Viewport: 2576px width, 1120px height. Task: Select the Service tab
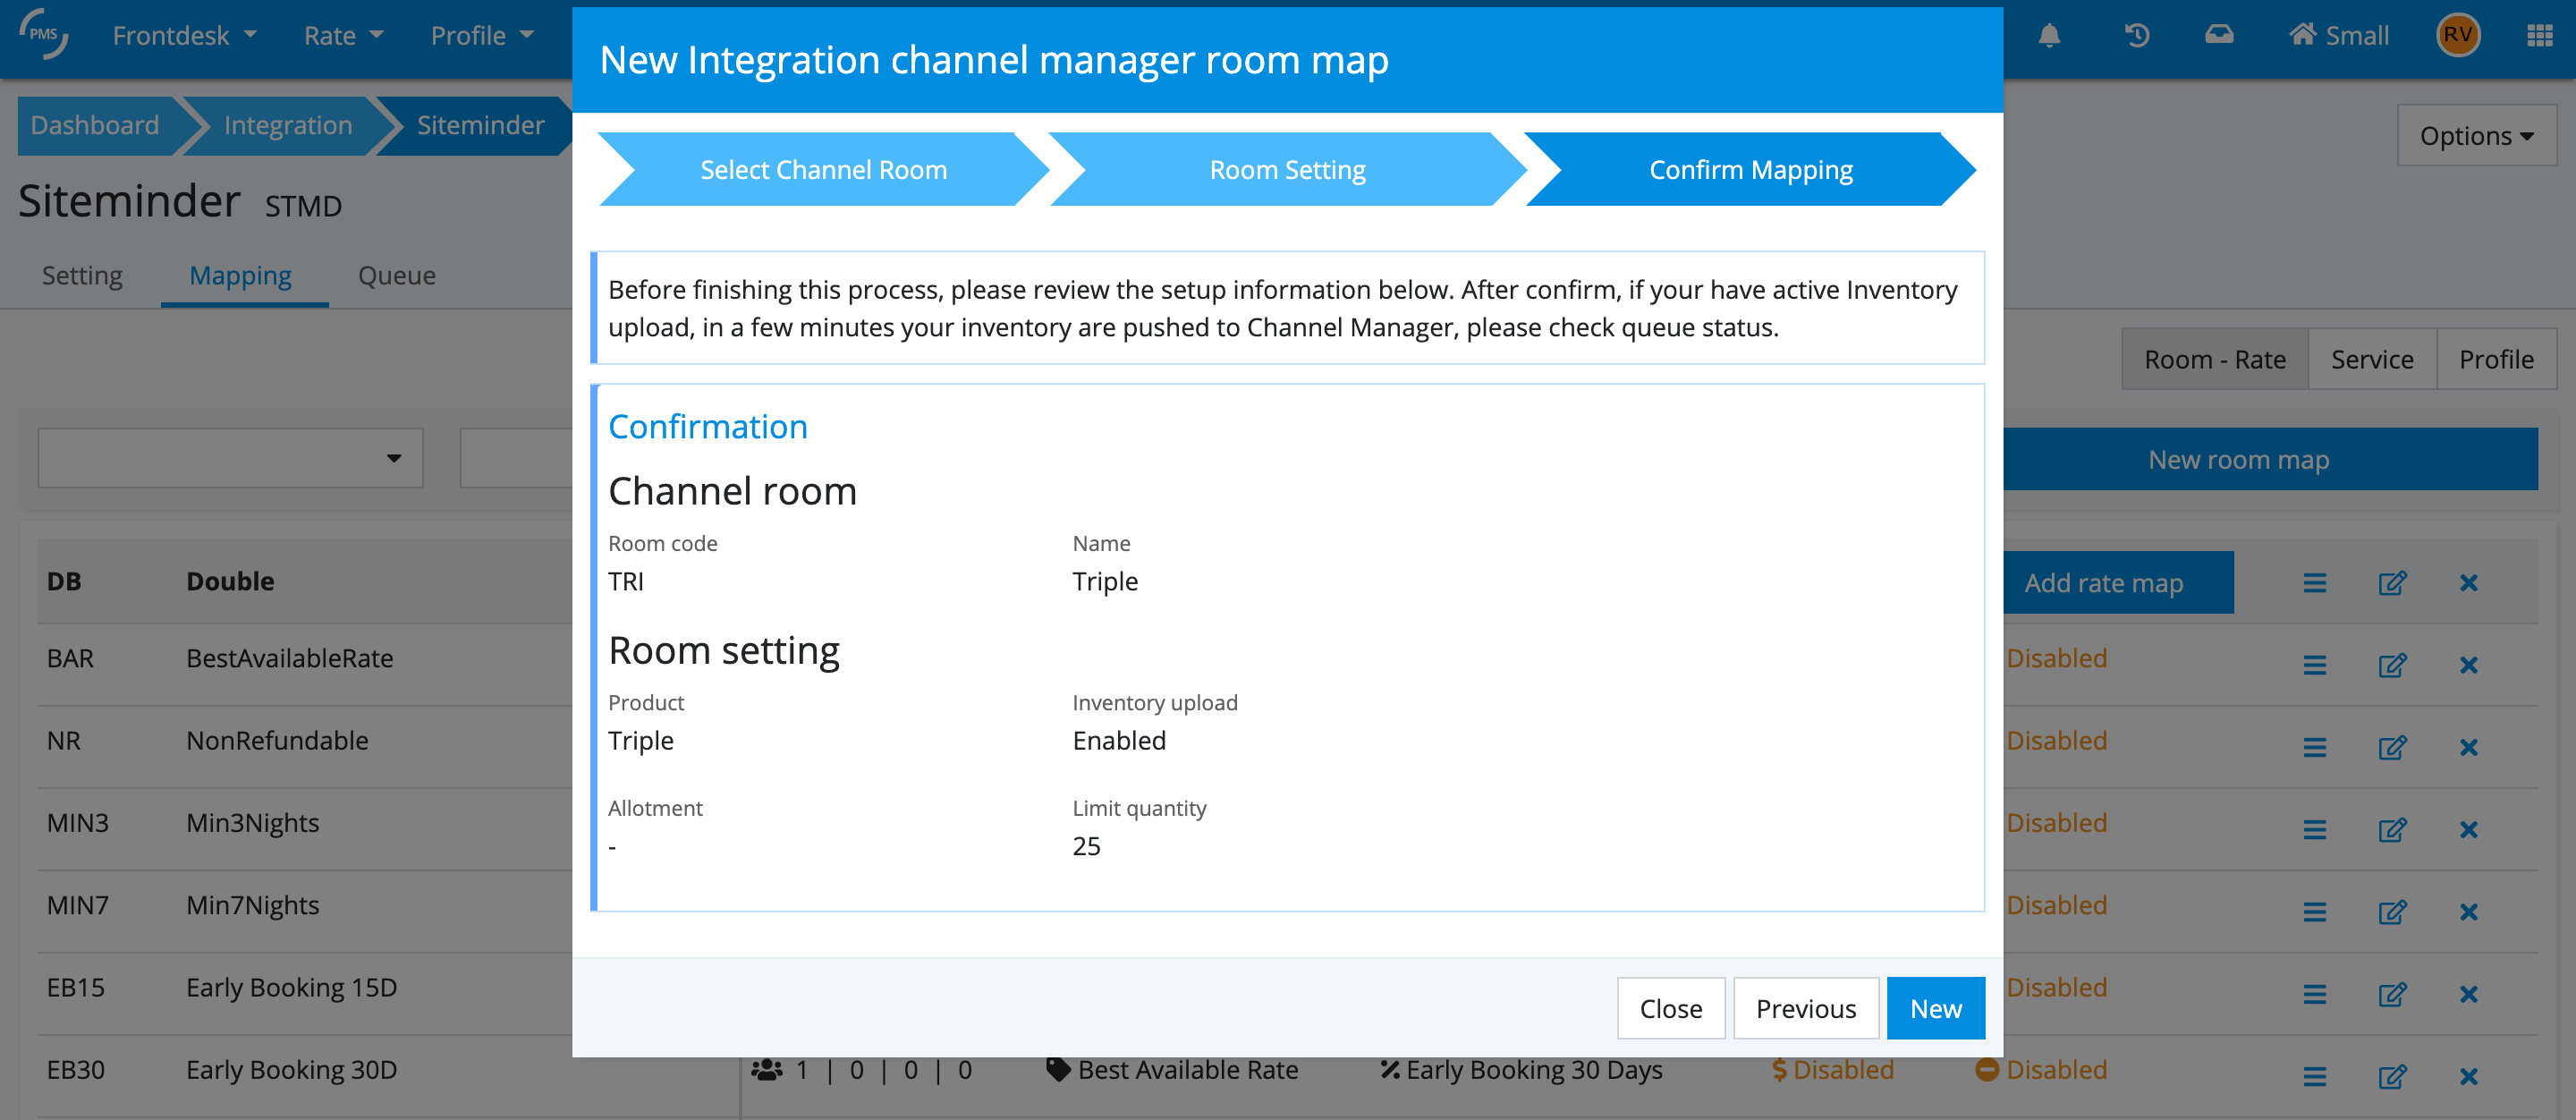(2371, 359)
